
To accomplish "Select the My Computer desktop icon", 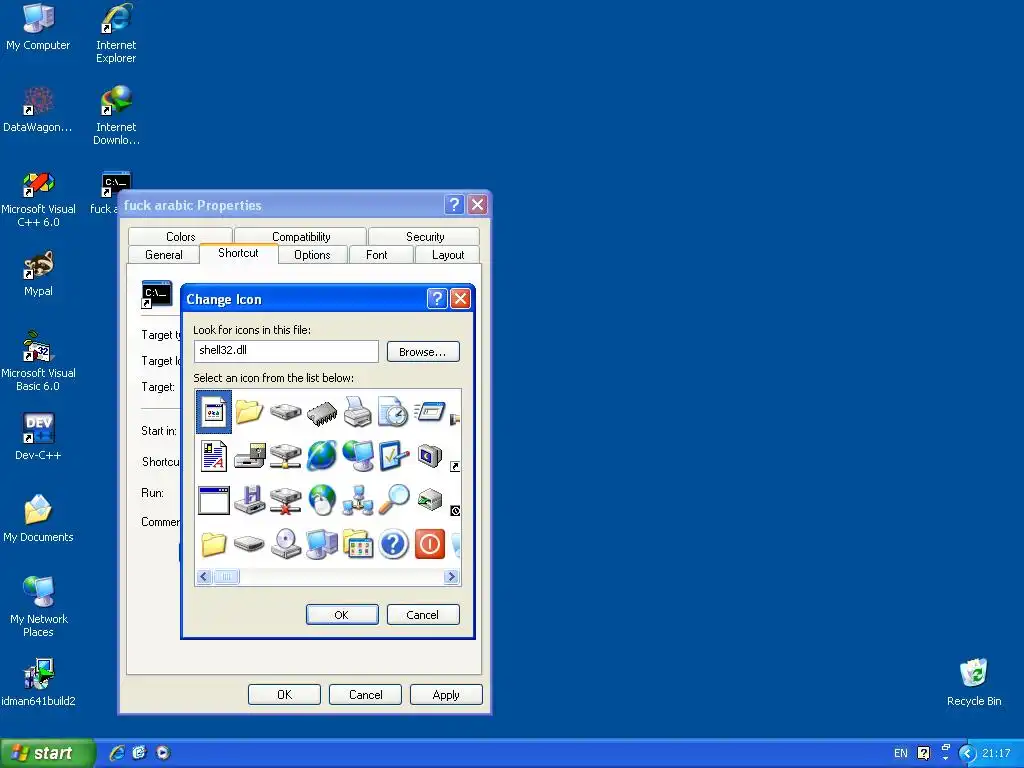I will 38,28.
